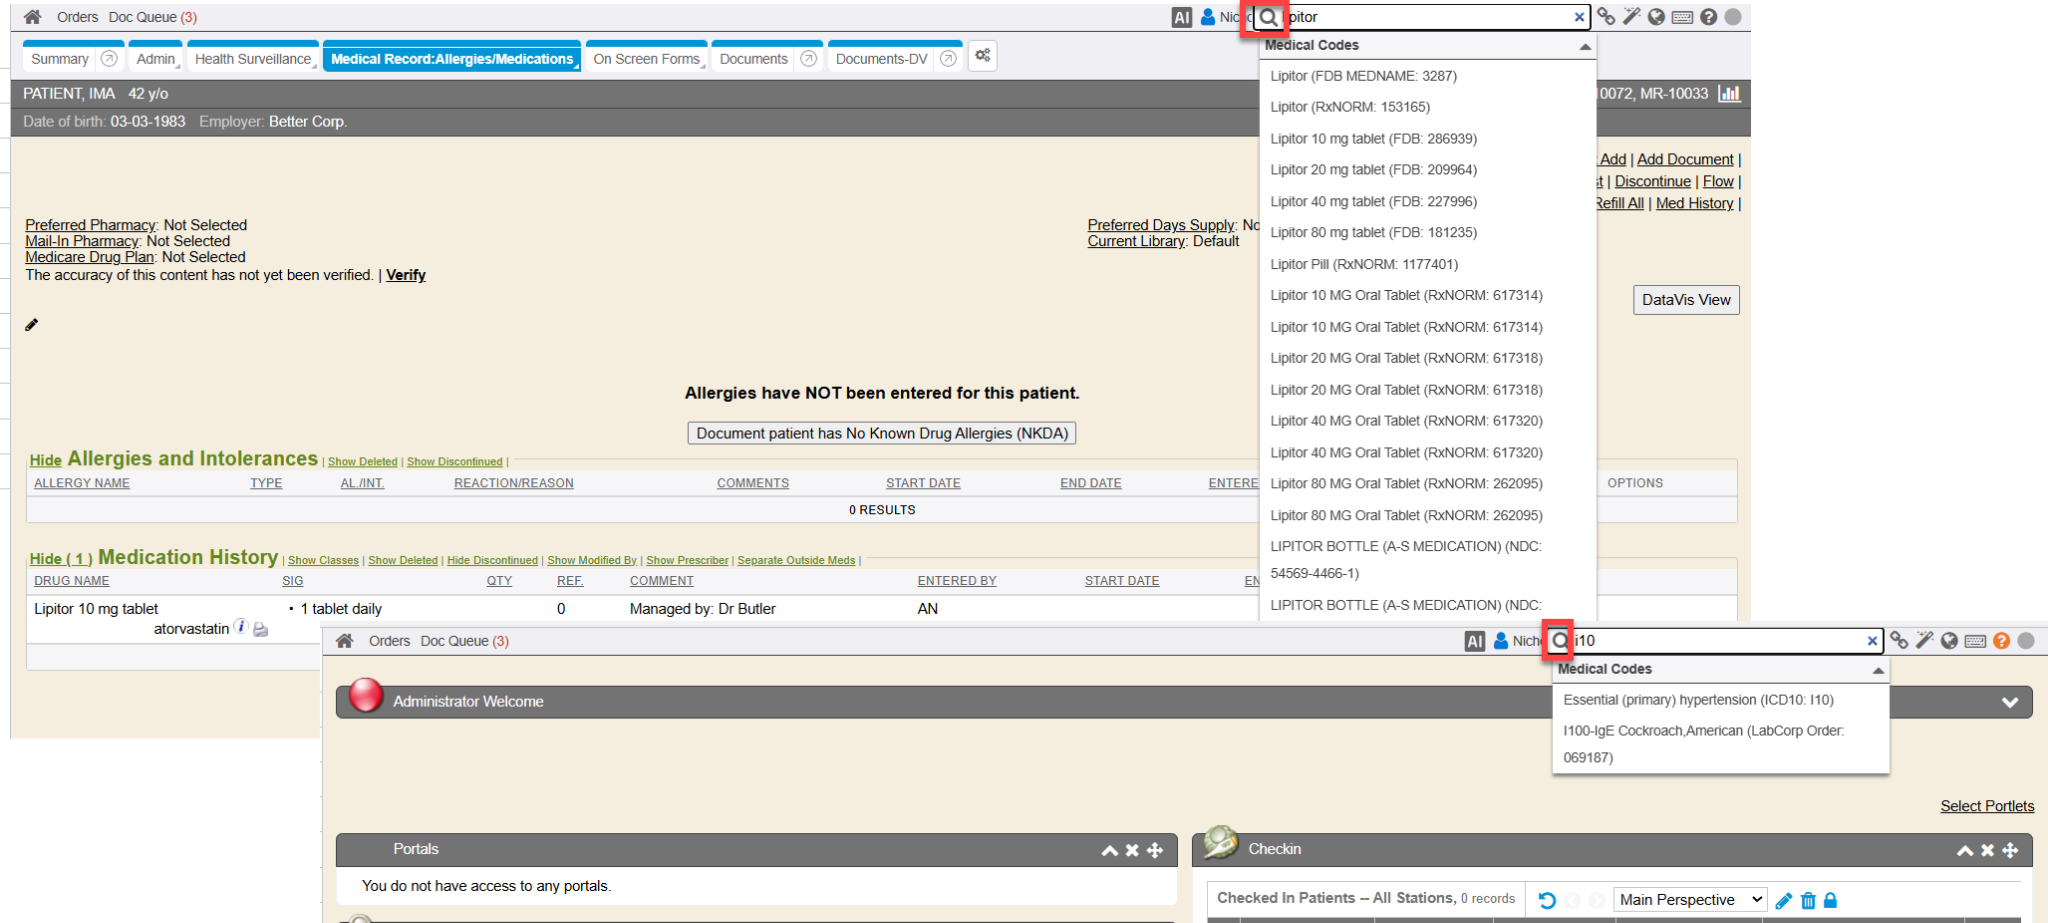Image resolution: width=2048 pixels, height=923 pixels.
Task: Collapse the Portals portlet with its up chevron
Action: tap(1109, 850)
